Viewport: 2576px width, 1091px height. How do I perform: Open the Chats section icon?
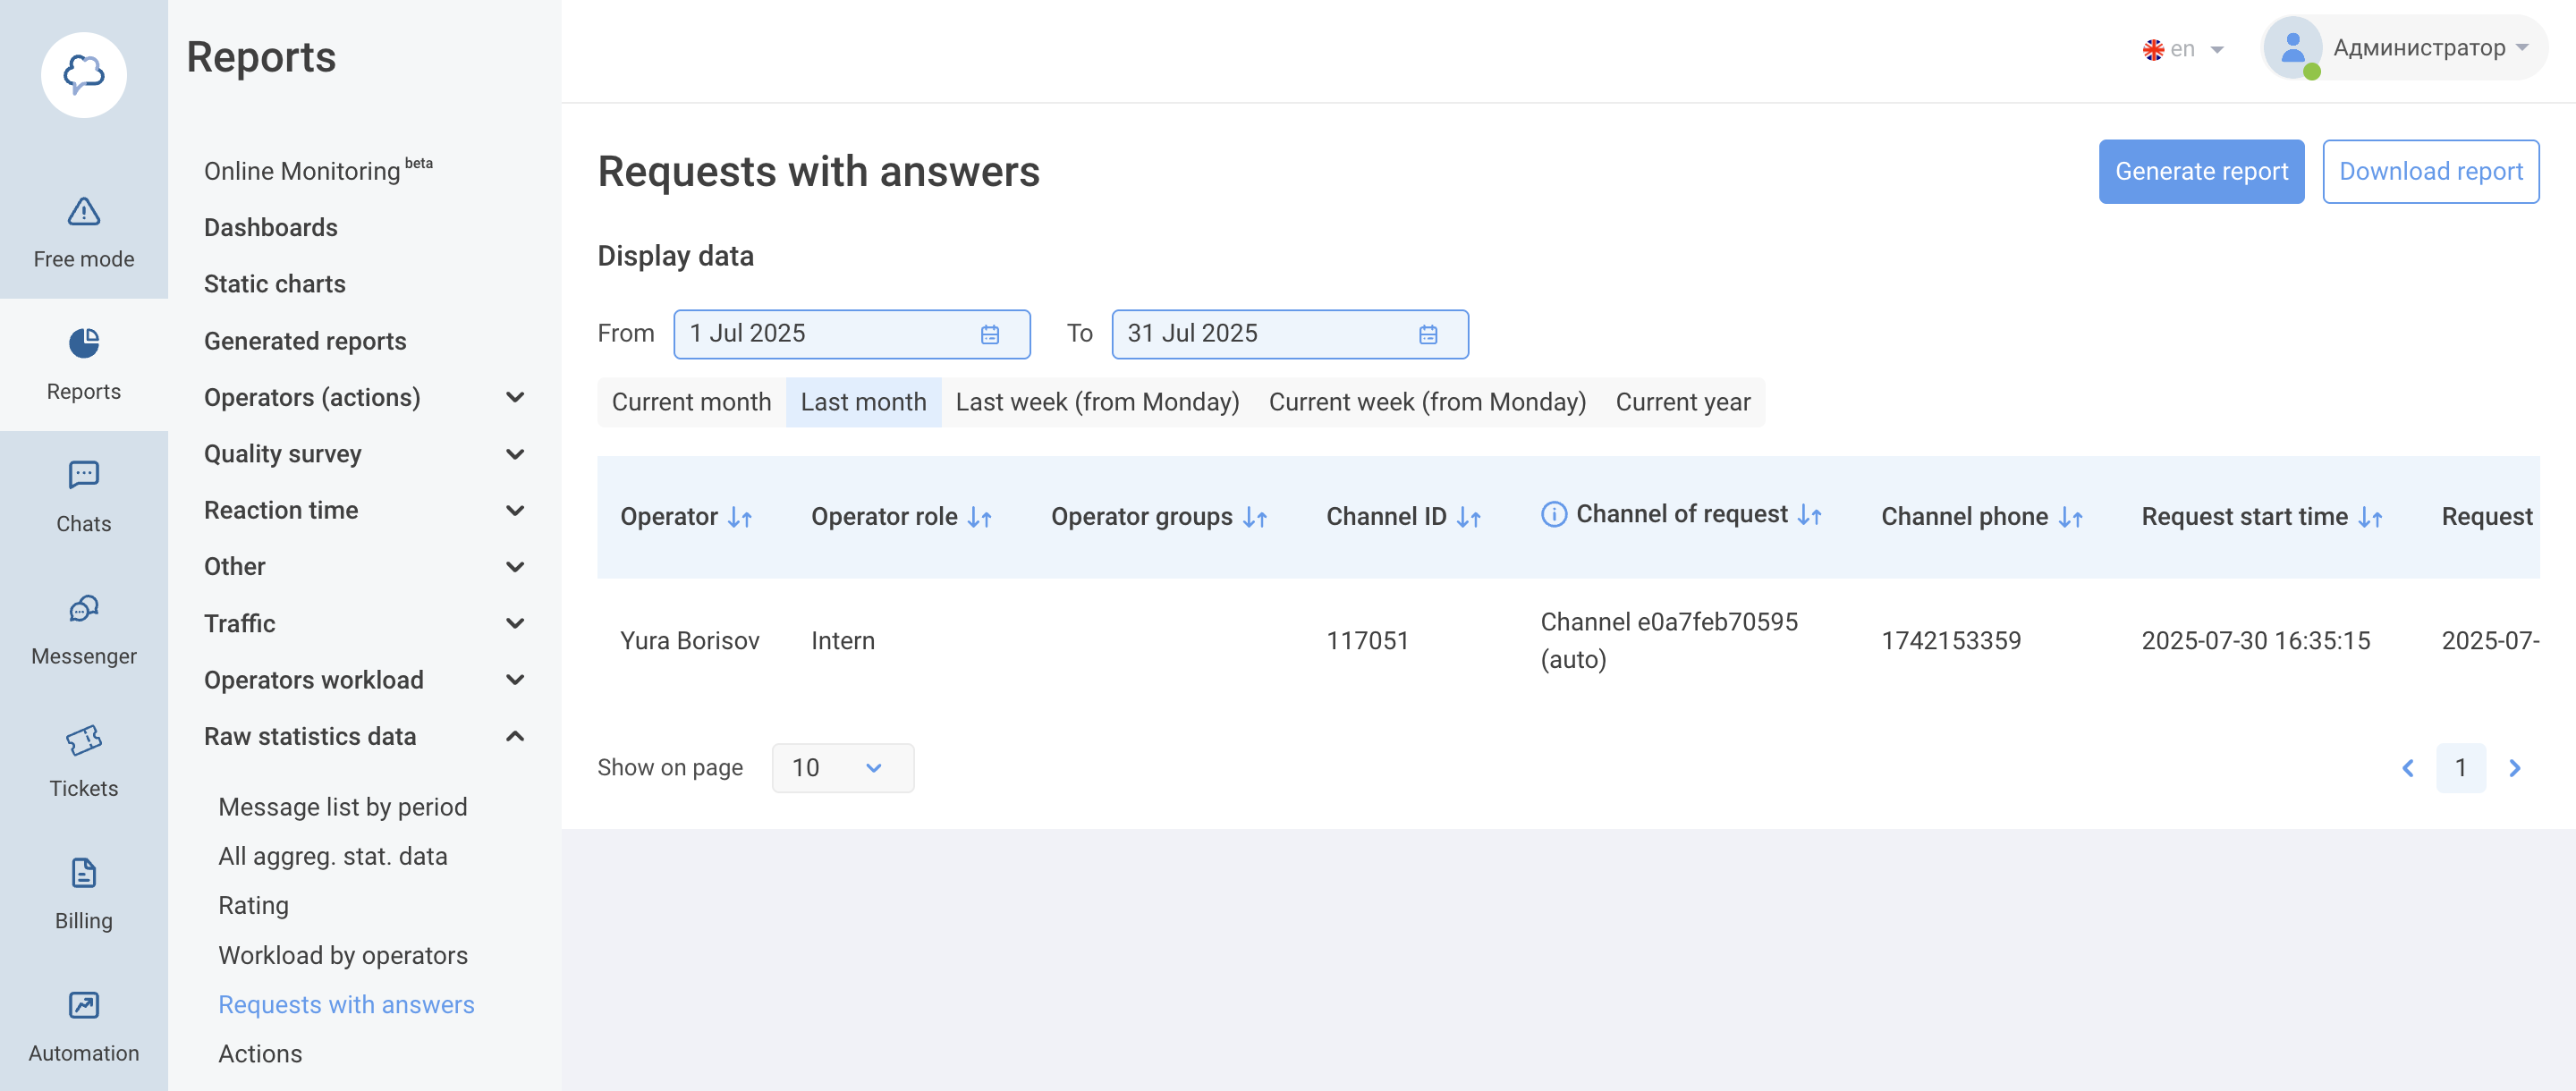pyautogui.click(x=84, y=475)
